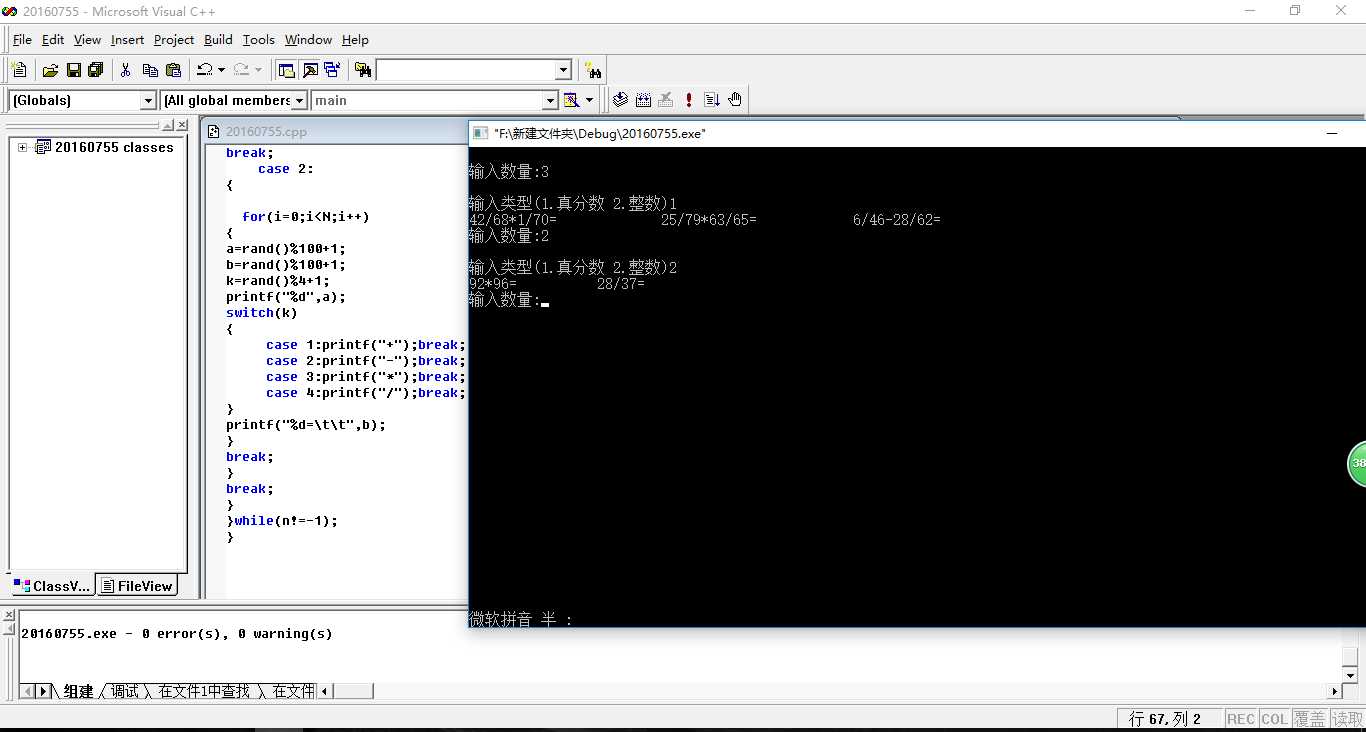This screenshot has width=1366, height=732.
Task: Select the 调试 output tab
Action: (125, 691)
